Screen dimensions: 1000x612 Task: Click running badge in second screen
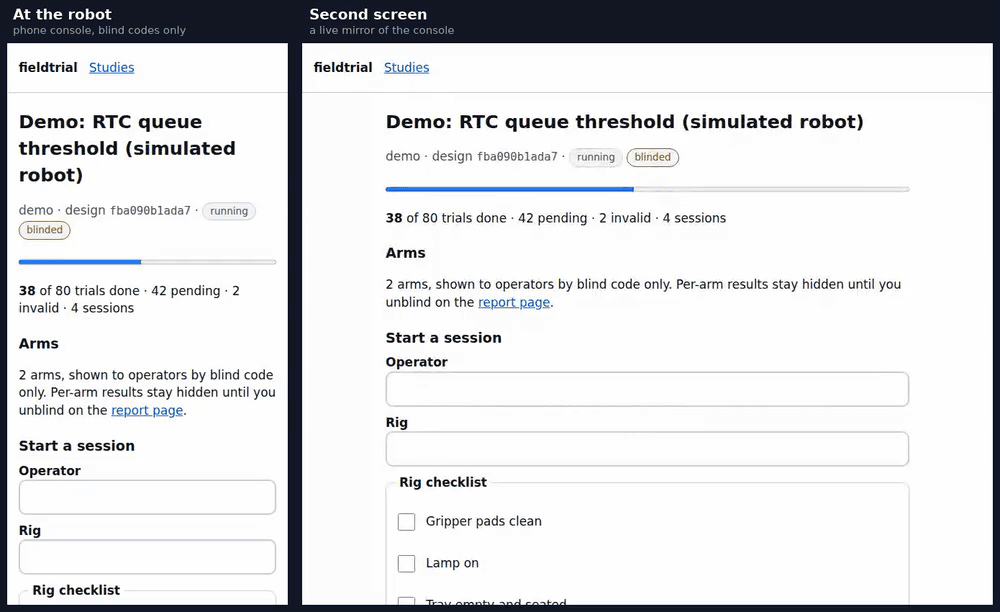(596, 157)
